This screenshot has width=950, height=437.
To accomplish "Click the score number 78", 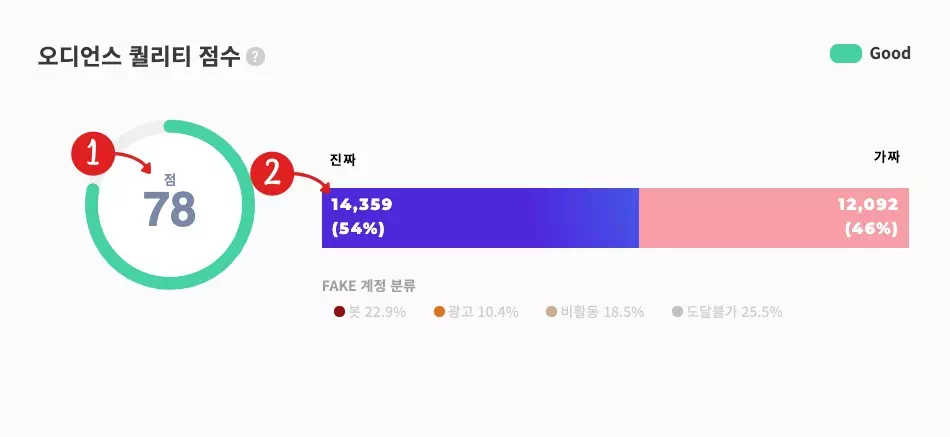I will [170, 210].
